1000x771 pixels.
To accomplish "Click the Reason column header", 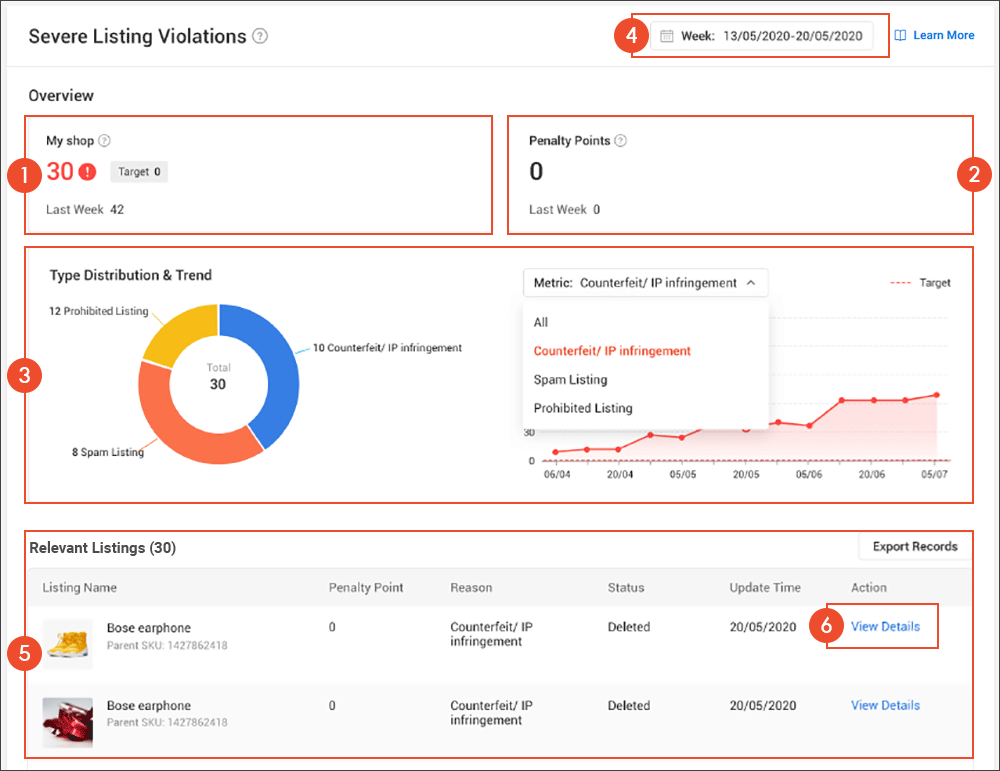I will pos(471,587).
